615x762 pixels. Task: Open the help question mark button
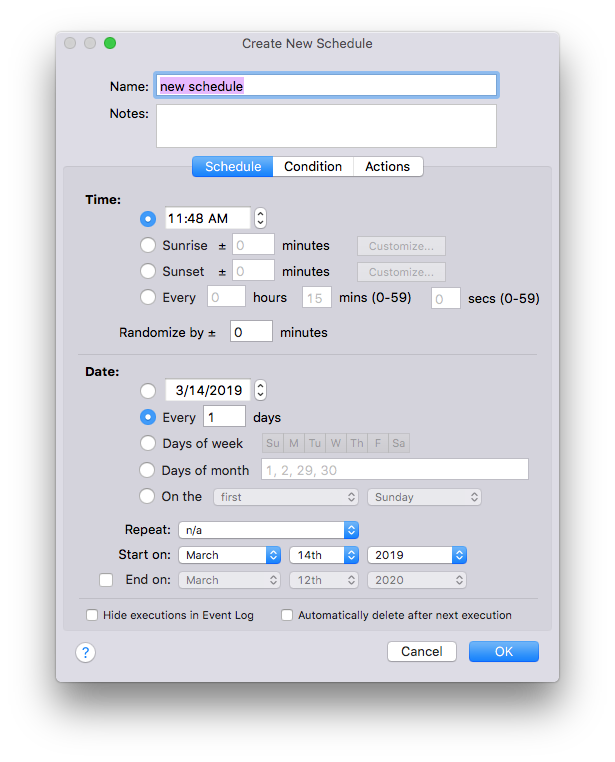click(x=85, y=652)
